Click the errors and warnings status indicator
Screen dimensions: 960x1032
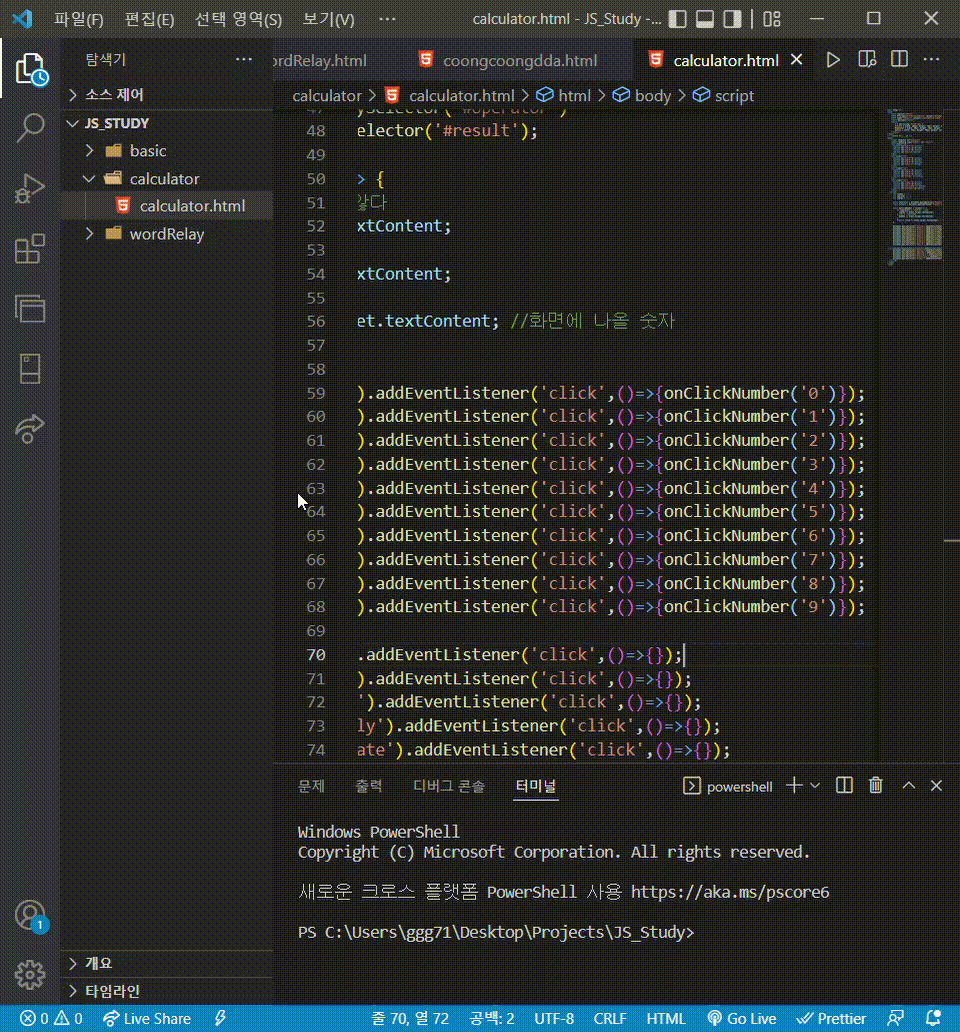click(51, 1018)
